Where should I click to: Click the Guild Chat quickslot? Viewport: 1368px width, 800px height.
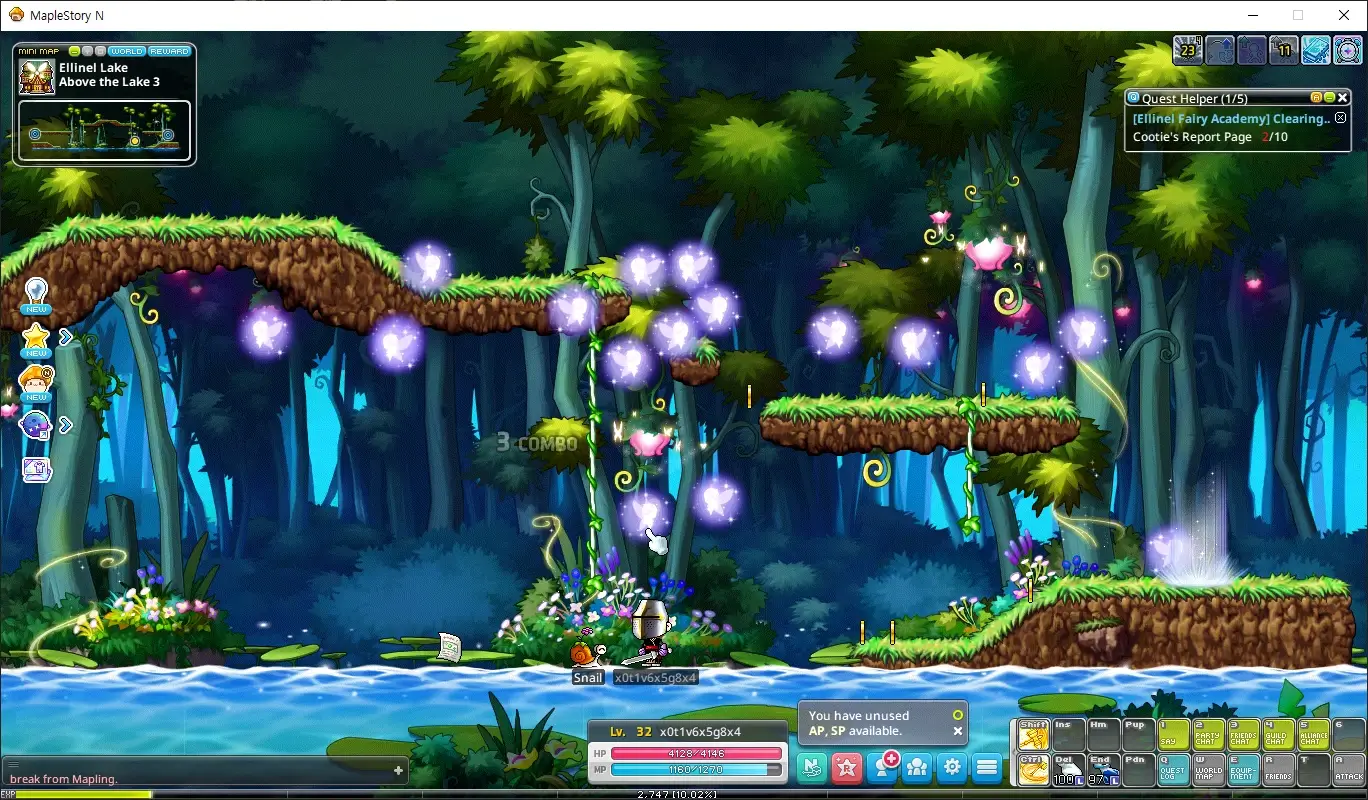[x=1279, y=735]
